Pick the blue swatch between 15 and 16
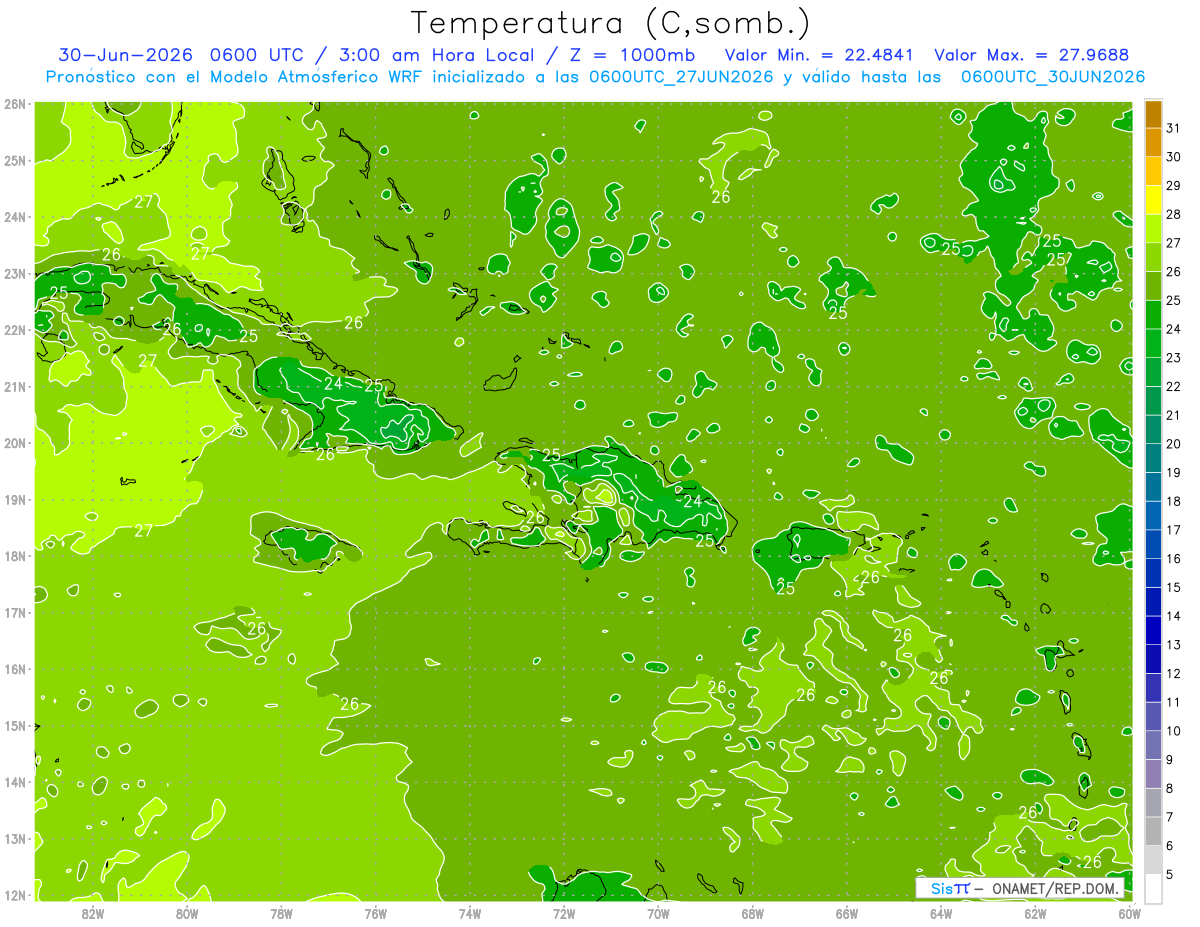The image size is (1200, 927). click(x=1153, y=573)
